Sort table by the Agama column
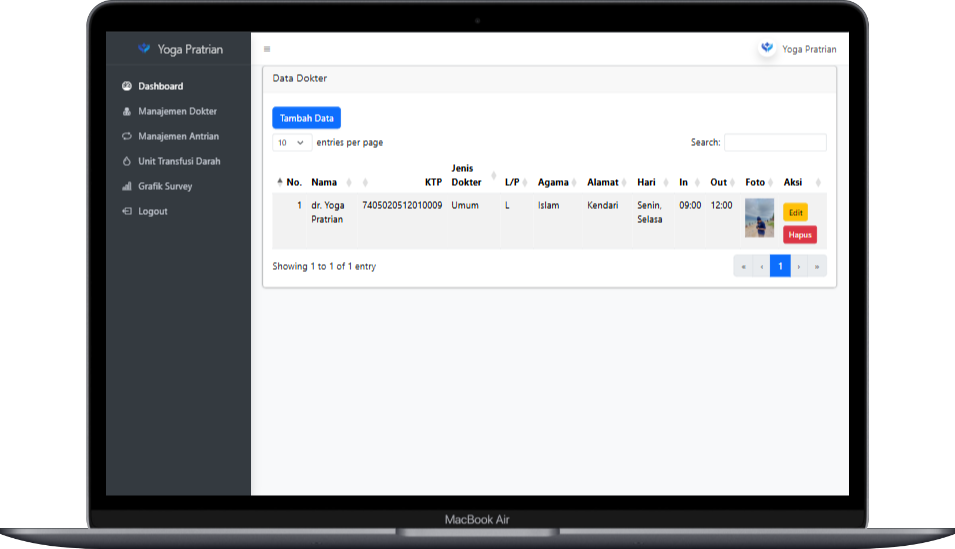Viewport: 955px width, 549px height. (555, 182)
